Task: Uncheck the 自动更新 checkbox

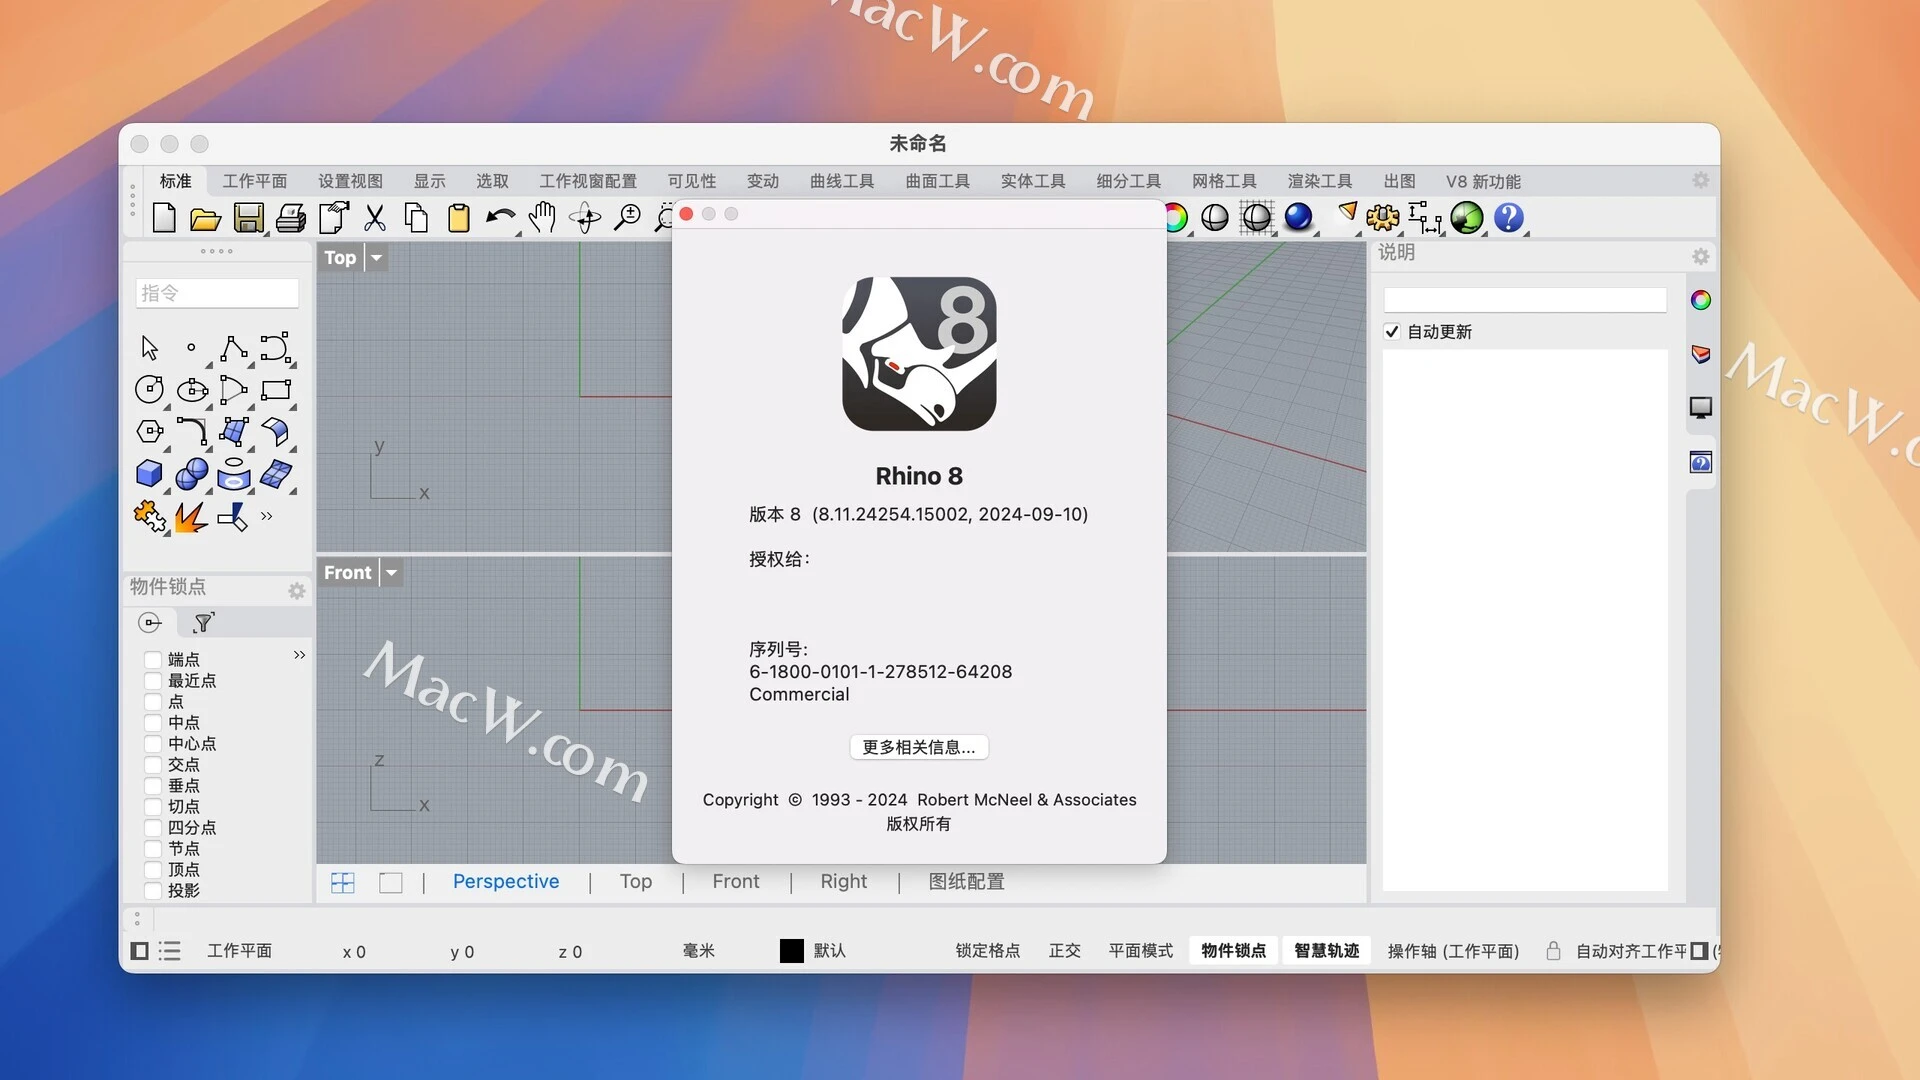Action: click(1392, 332)
